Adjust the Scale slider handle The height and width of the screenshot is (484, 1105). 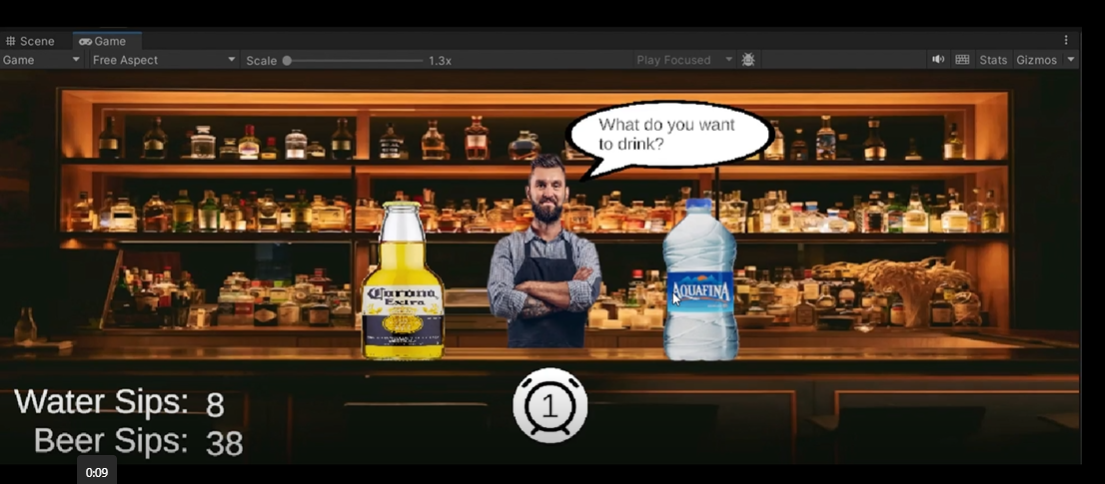point(287,61)
